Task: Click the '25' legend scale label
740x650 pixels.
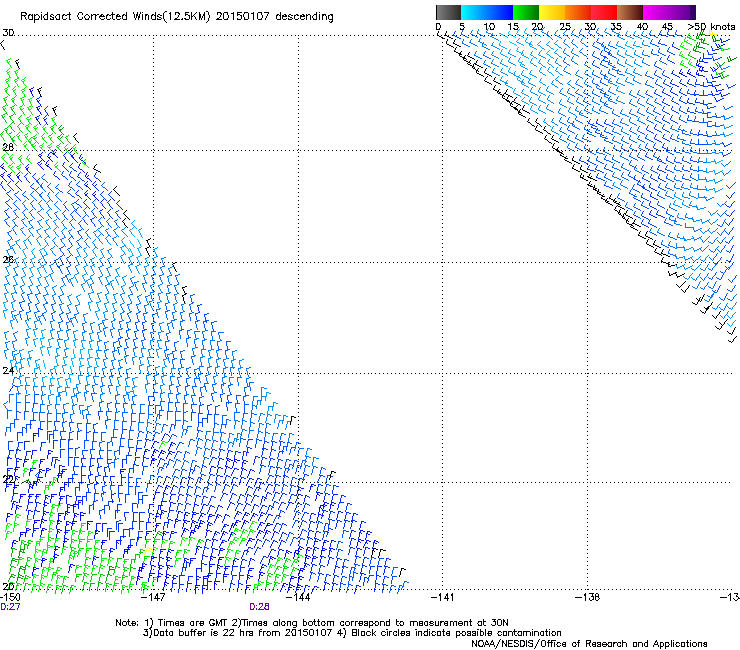Action: tap(565, 27)
